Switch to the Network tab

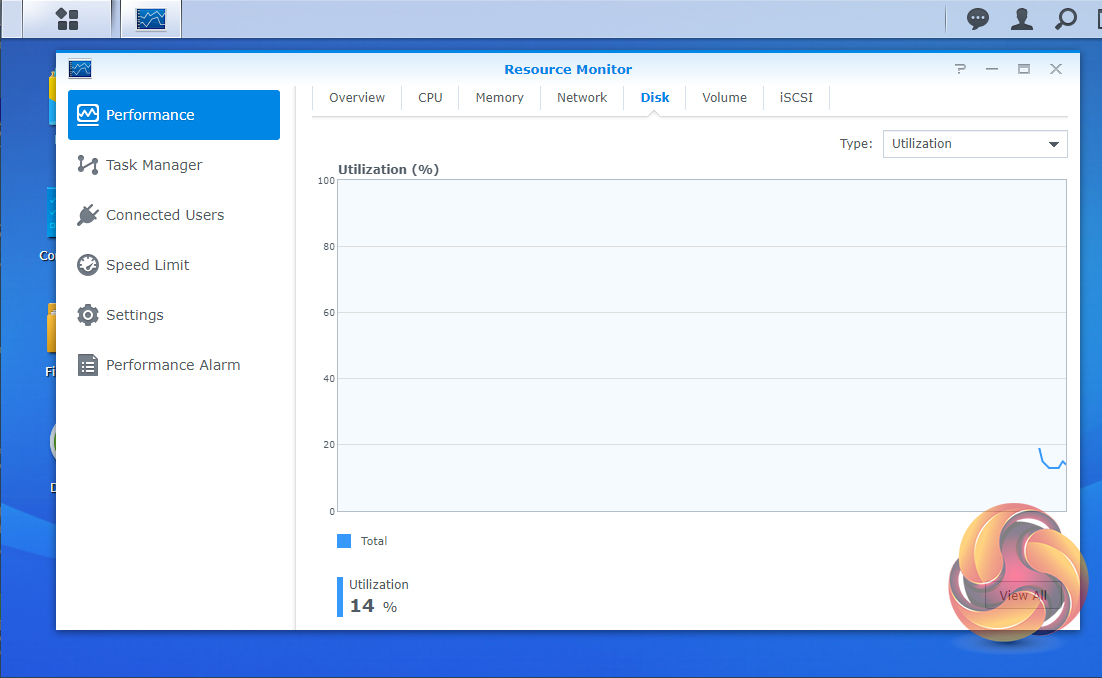click(x=582, y=98)
